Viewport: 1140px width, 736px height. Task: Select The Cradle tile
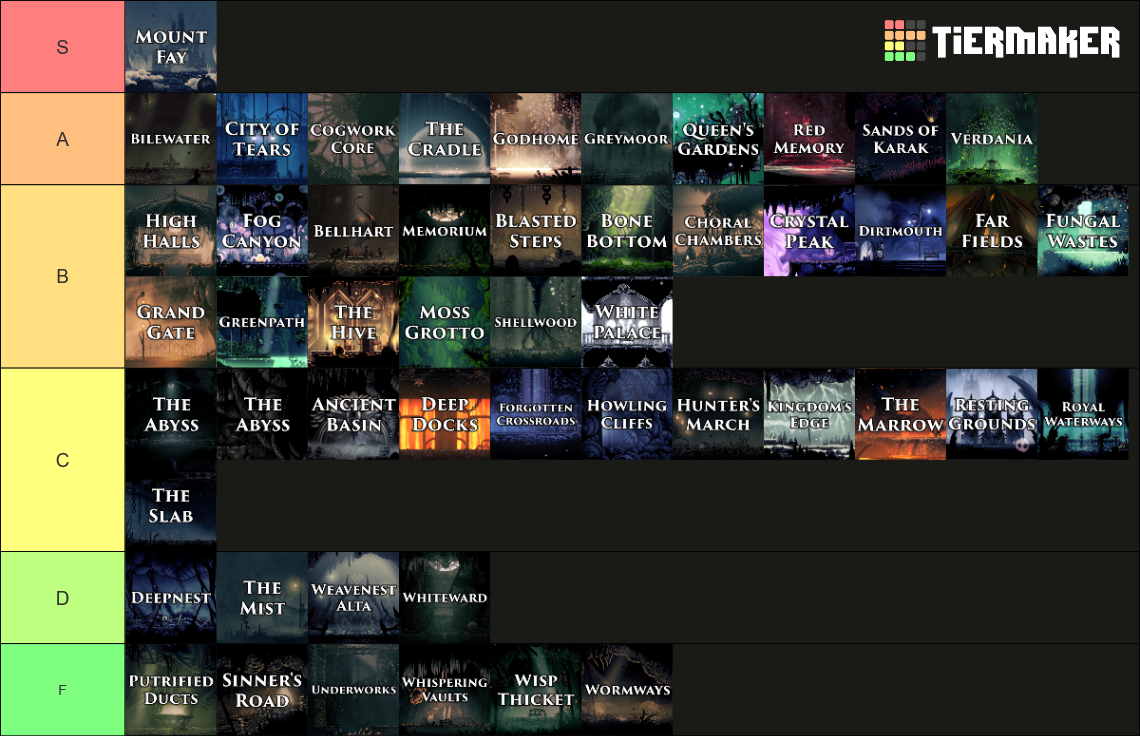pyautogui.click(x=444, y=138)
